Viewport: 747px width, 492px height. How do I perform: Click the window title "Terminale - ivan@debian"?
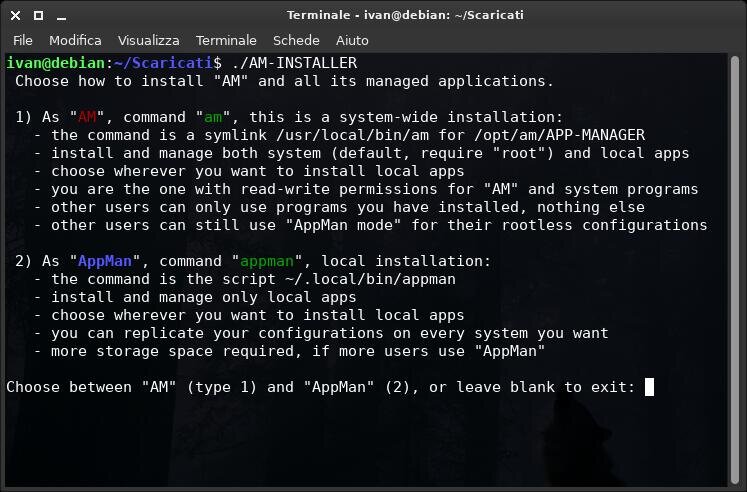tap(405, 15)
